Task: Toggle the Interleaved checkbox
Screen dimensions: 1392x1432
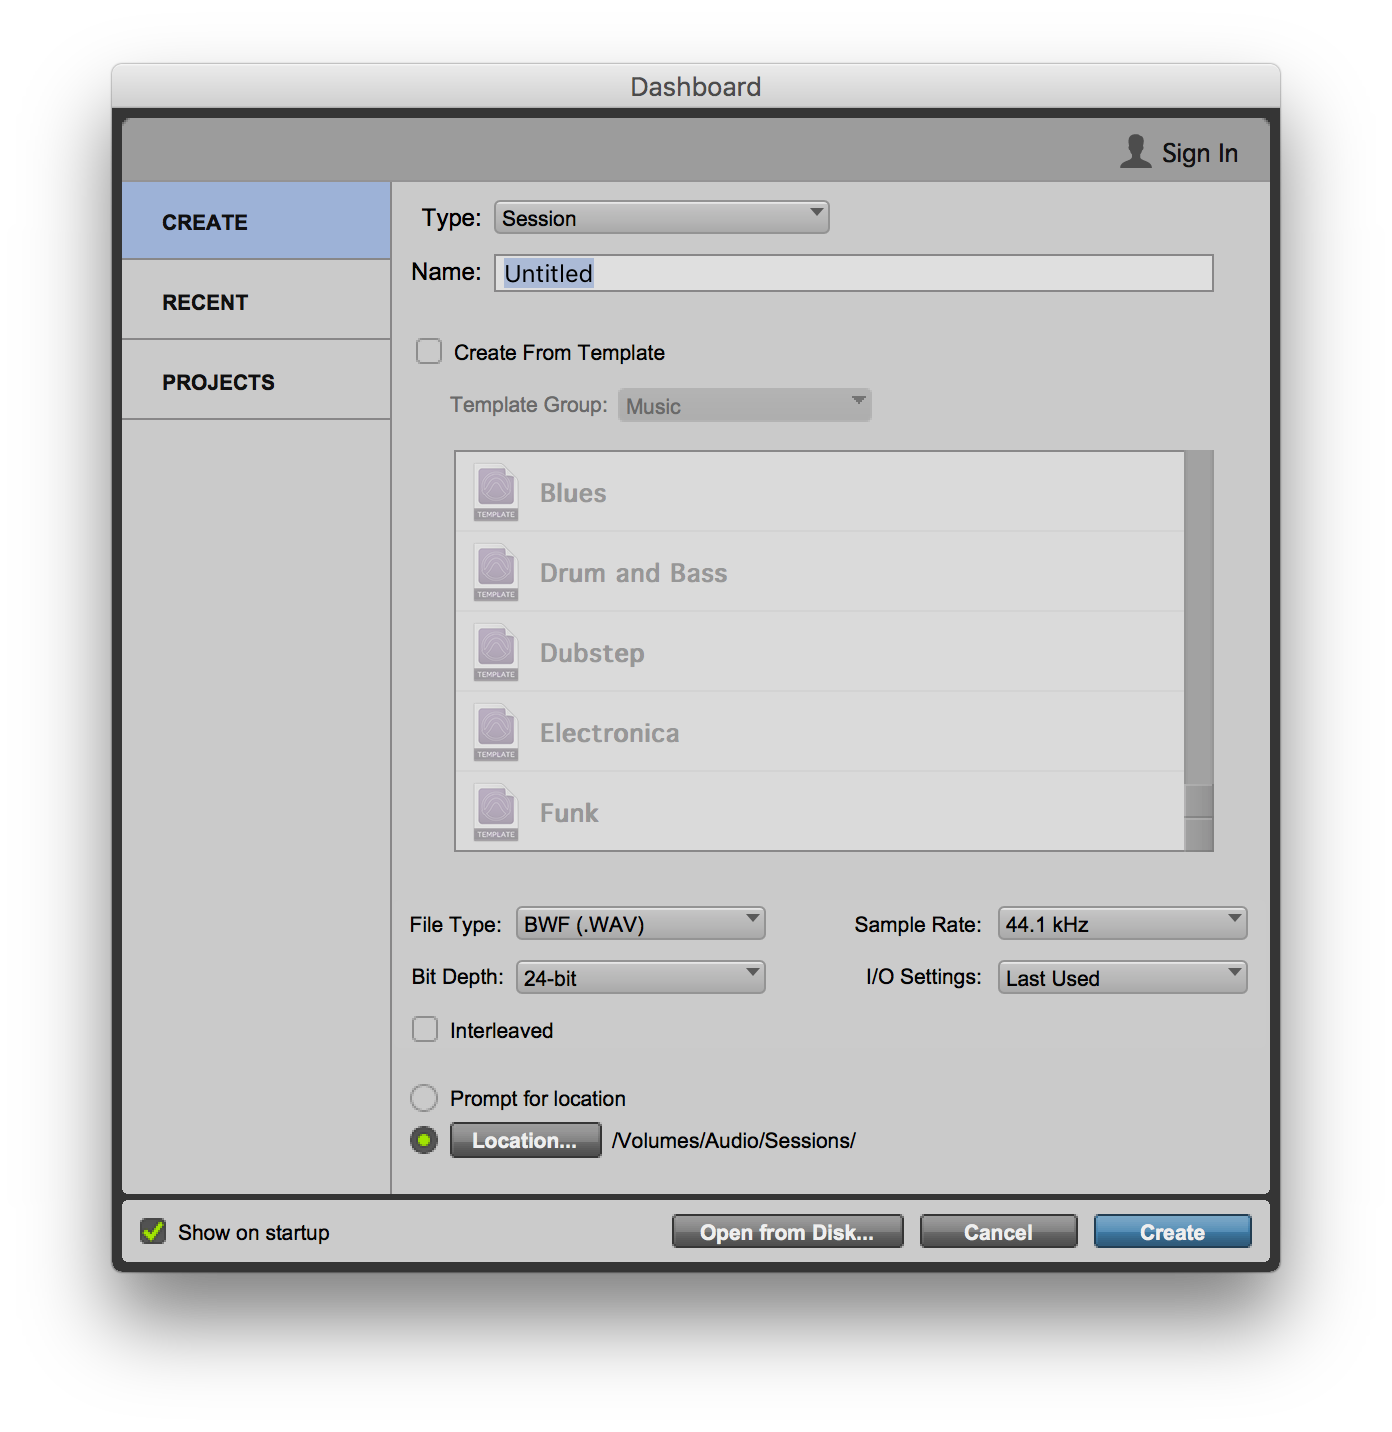Action: [x=425, y=1029]
